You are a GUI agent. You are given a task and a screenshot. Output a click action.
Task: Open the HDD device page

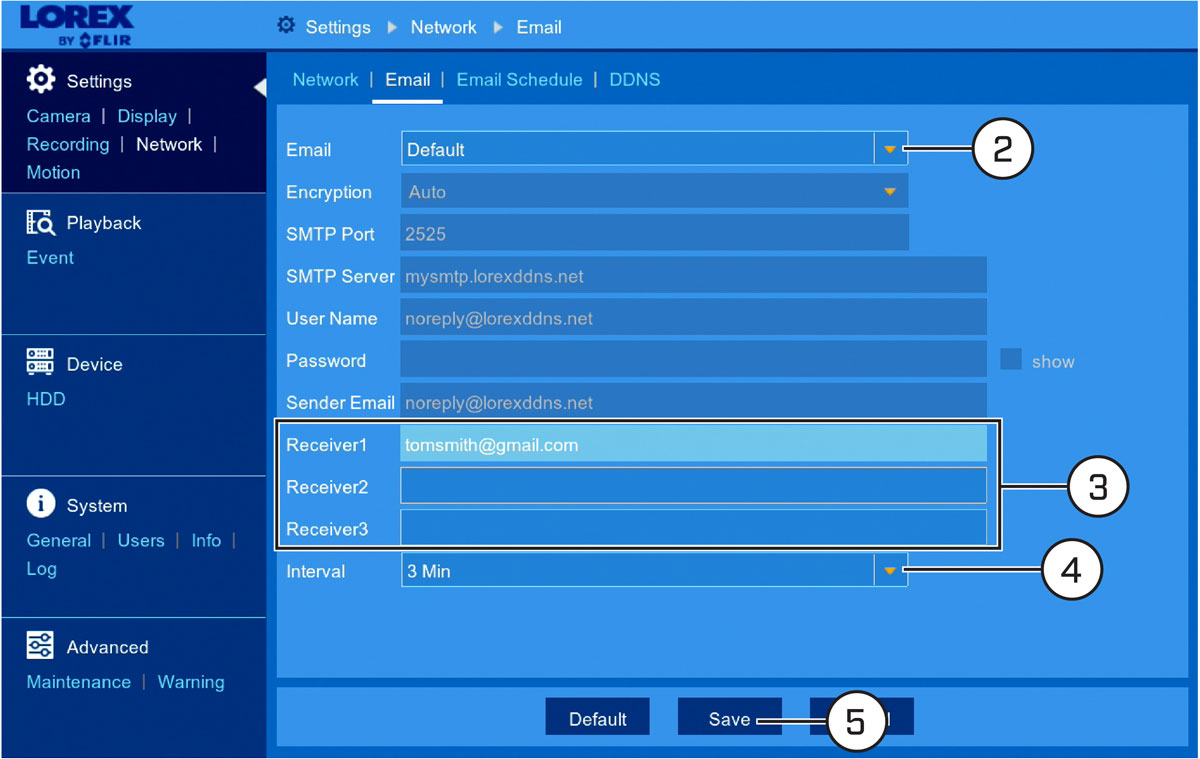pyautogui.click(x=46, y=399)
